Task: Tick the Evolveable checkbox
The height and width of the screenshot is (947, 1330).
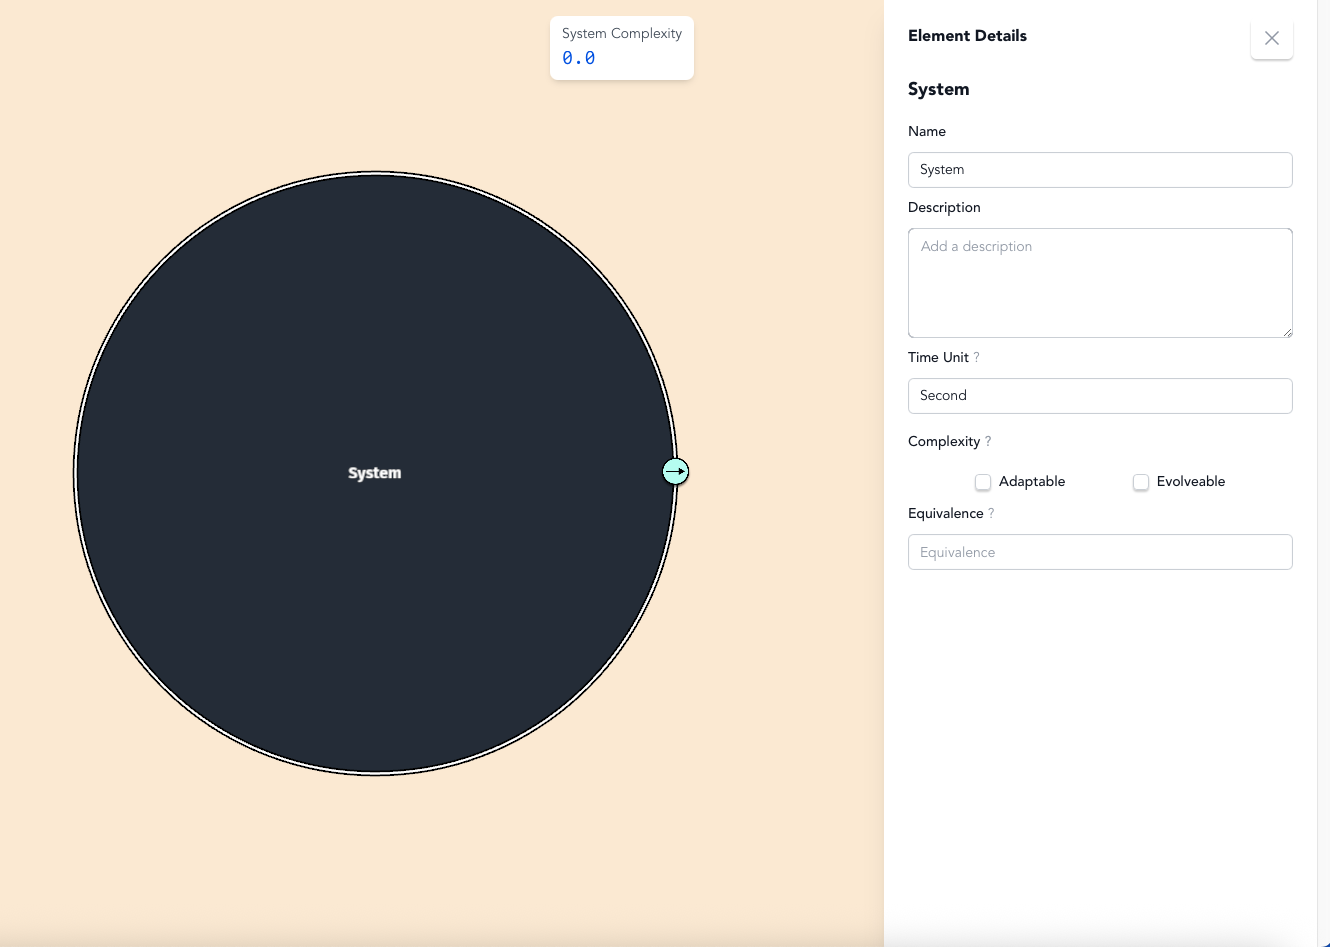Action: click(x=1141, y=482)
